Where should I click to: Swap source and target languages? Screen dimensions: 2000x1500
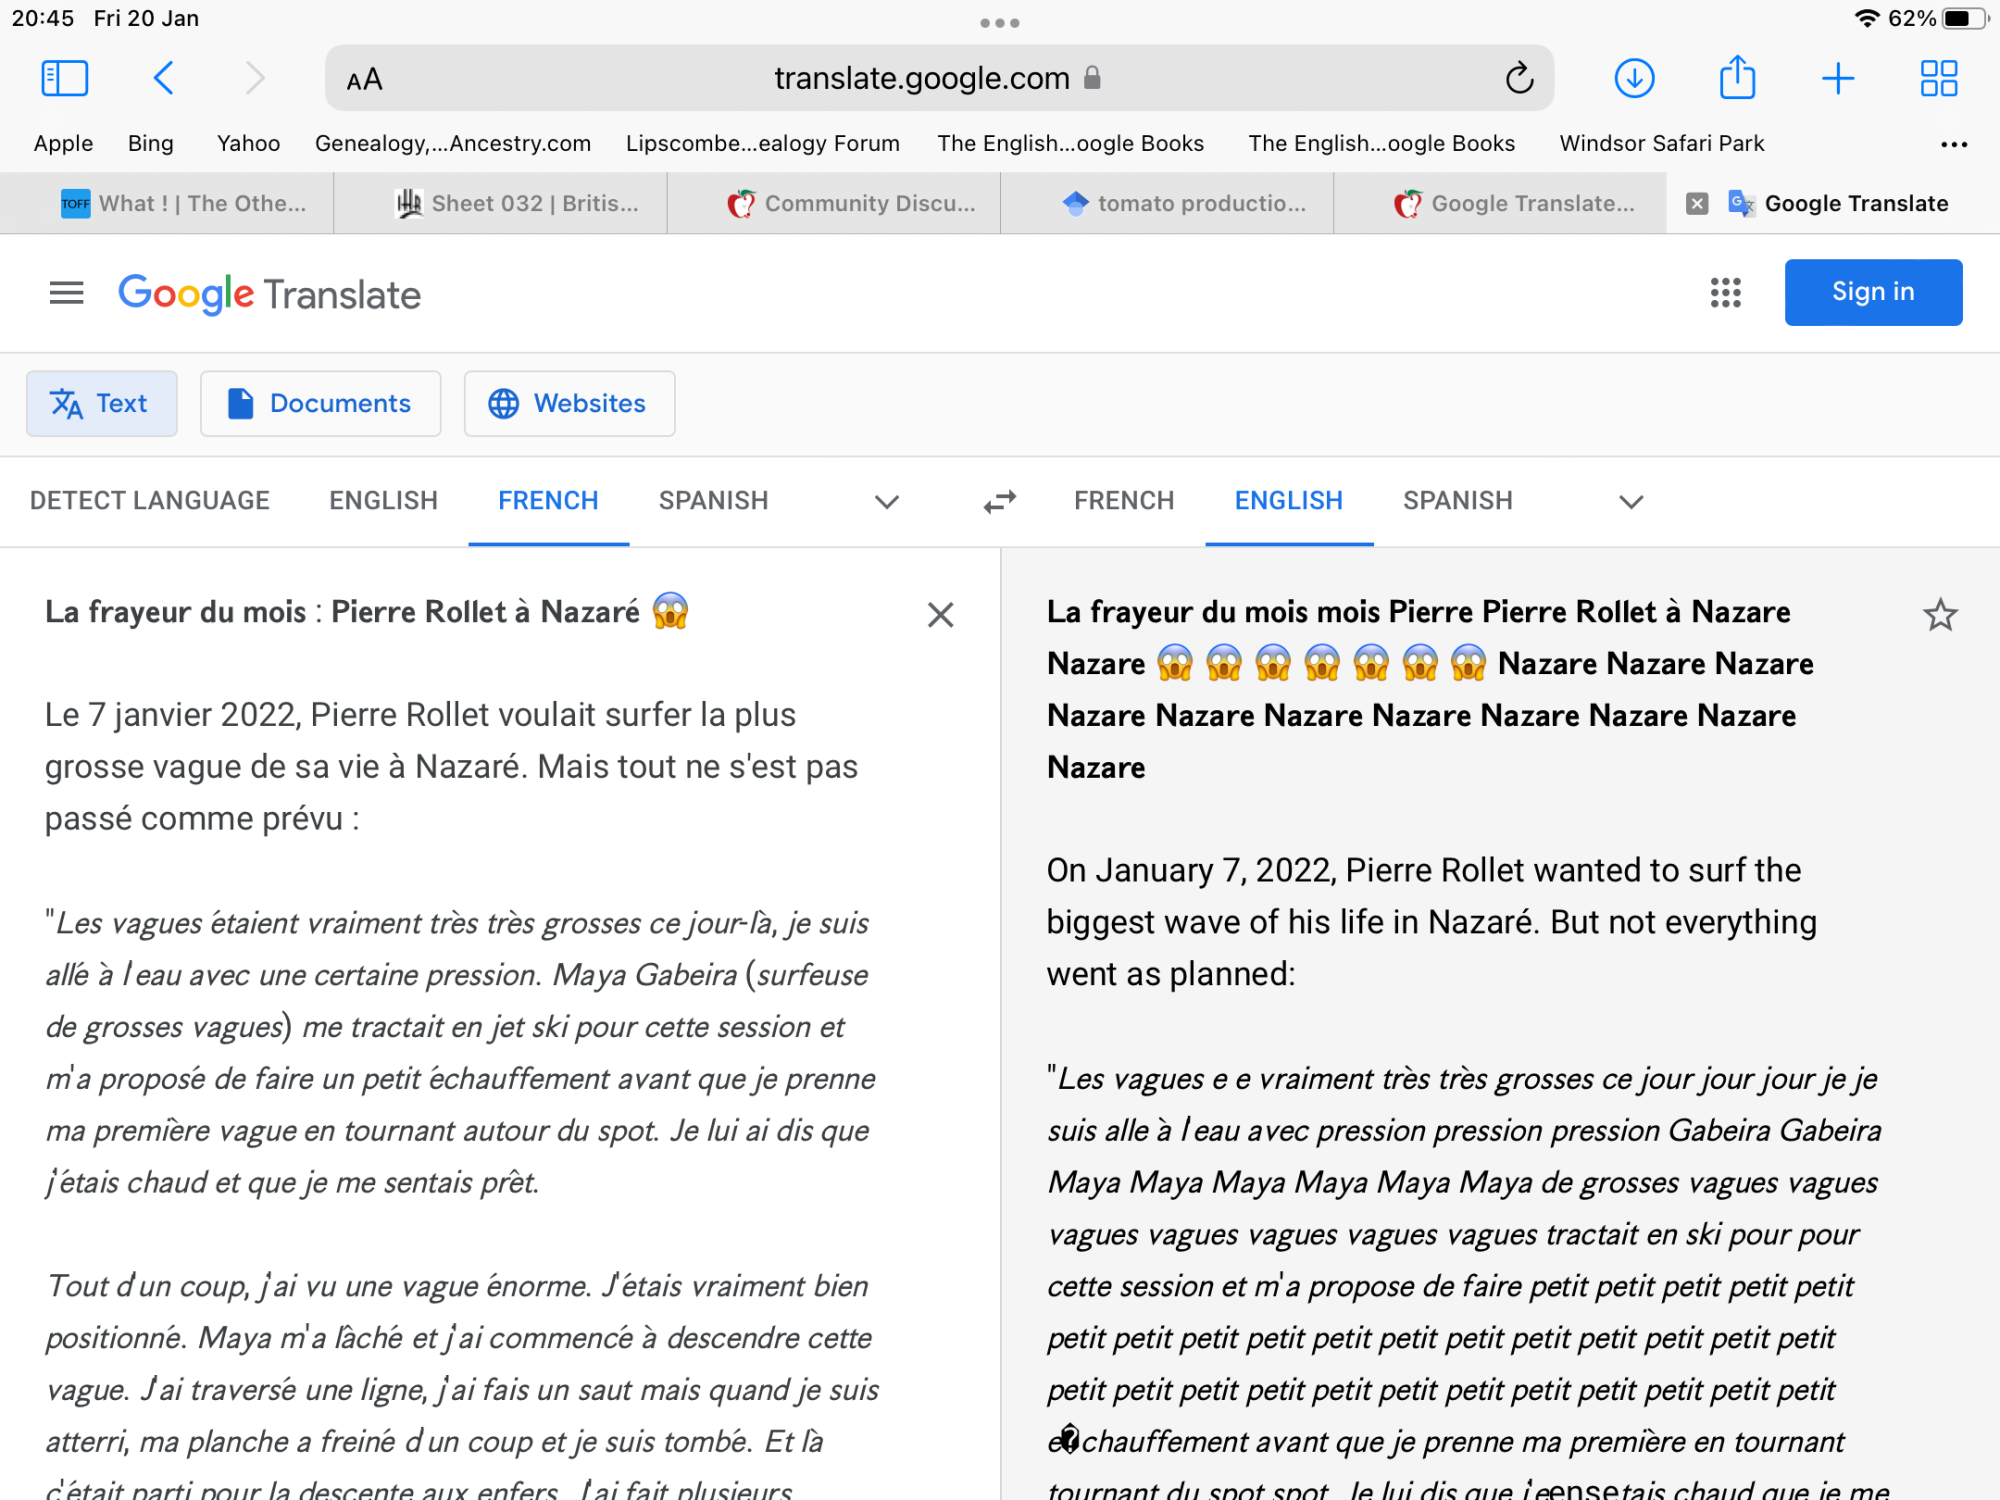tap(999, 501)
